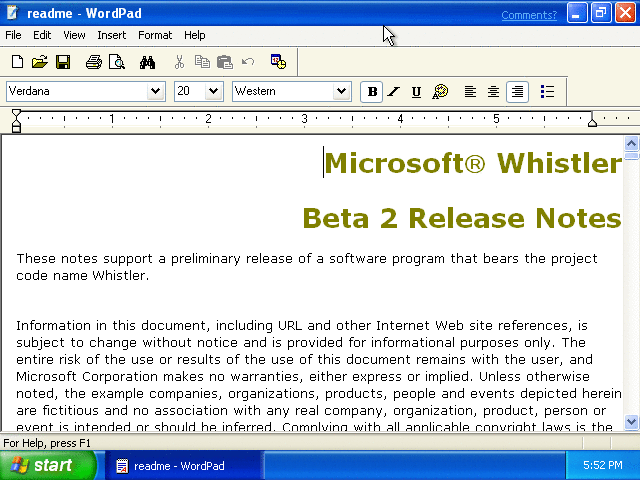The height and width of the screenshot is (480, 640).
Task: Align text left
Action: [470, 91]
